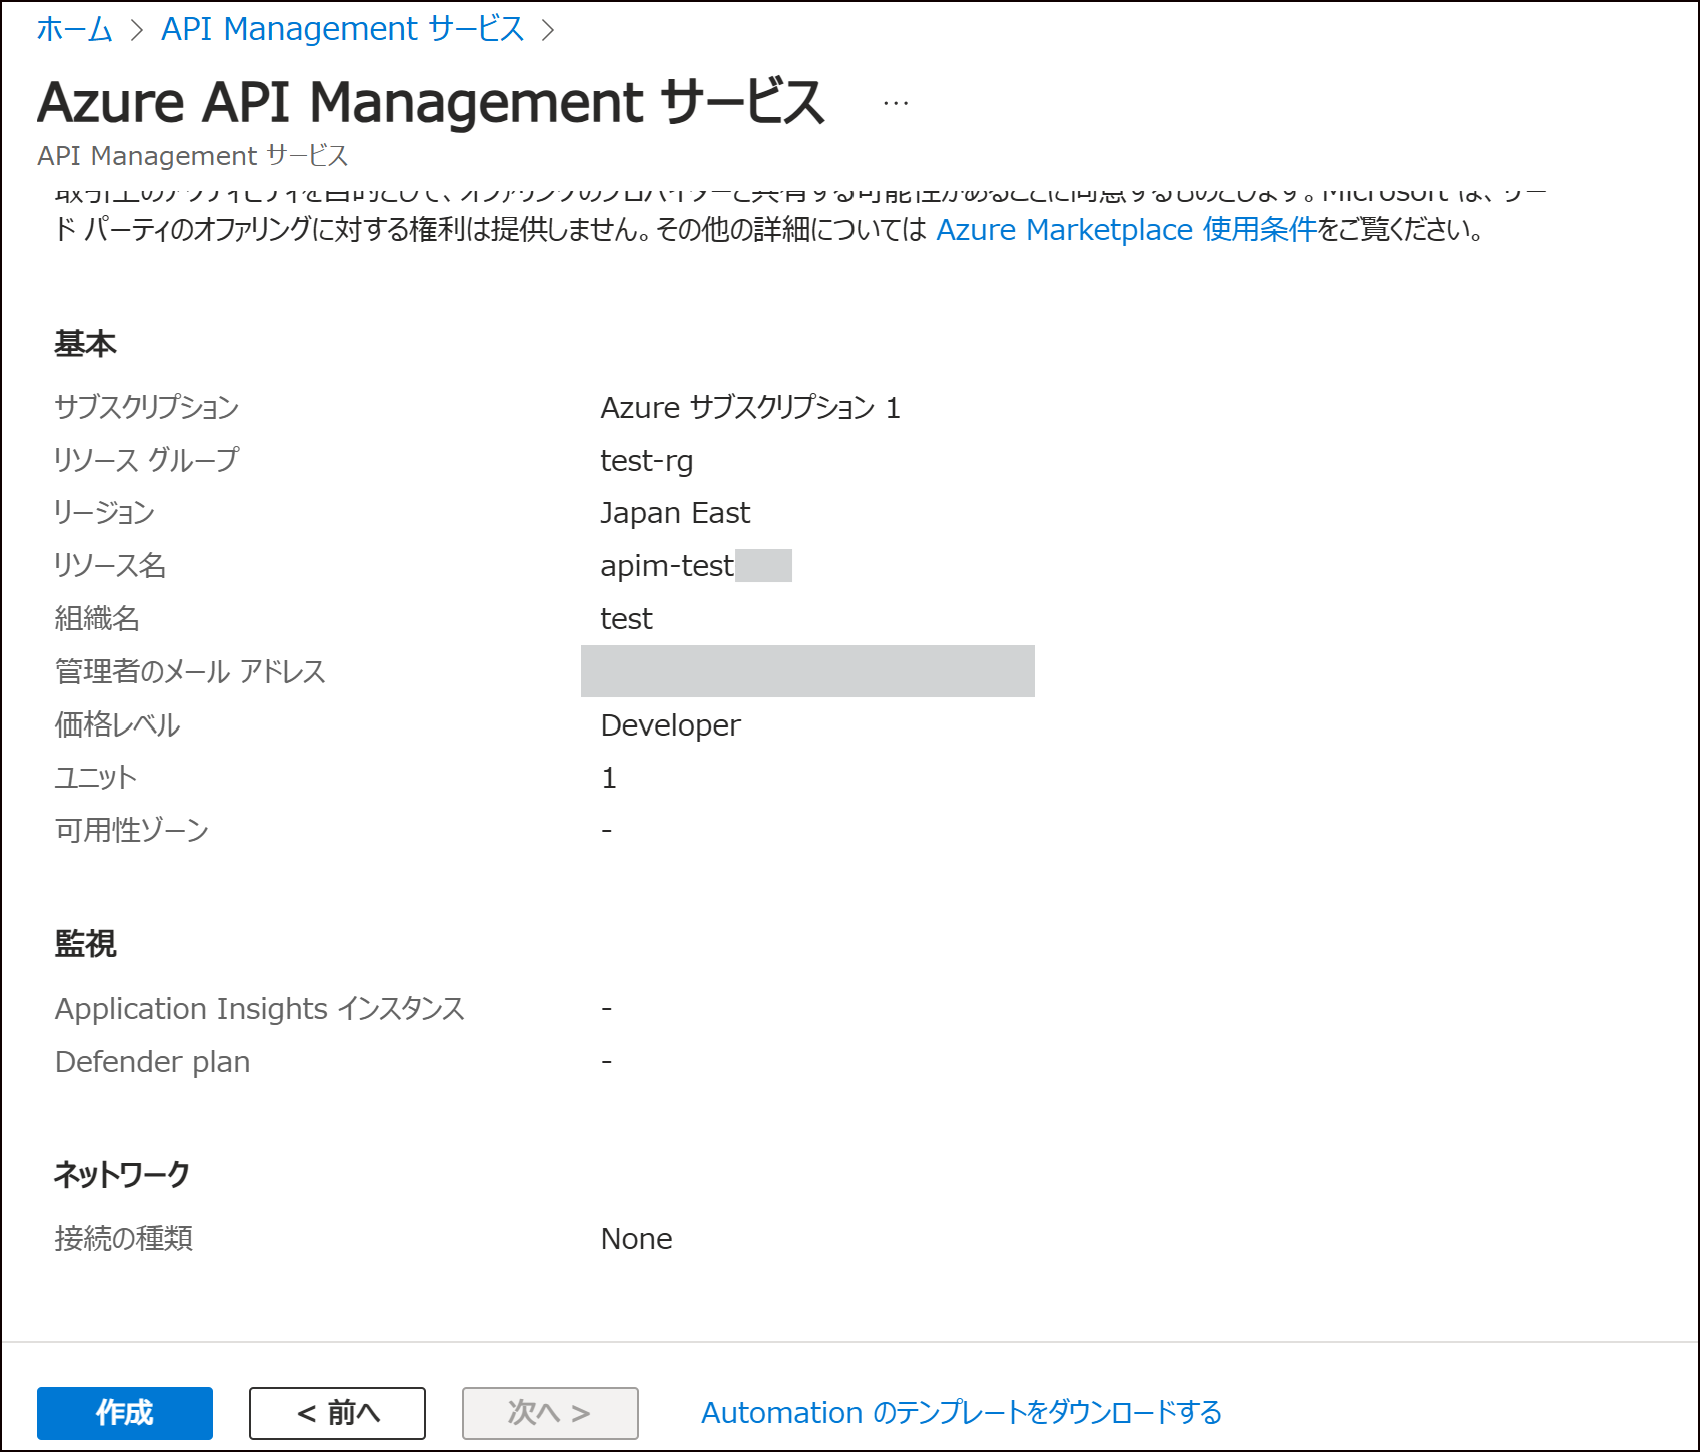The height and width of the screenshot is (1452, 1700).
Task: Click the Defender plan value dash
Action: point(607,1061)
